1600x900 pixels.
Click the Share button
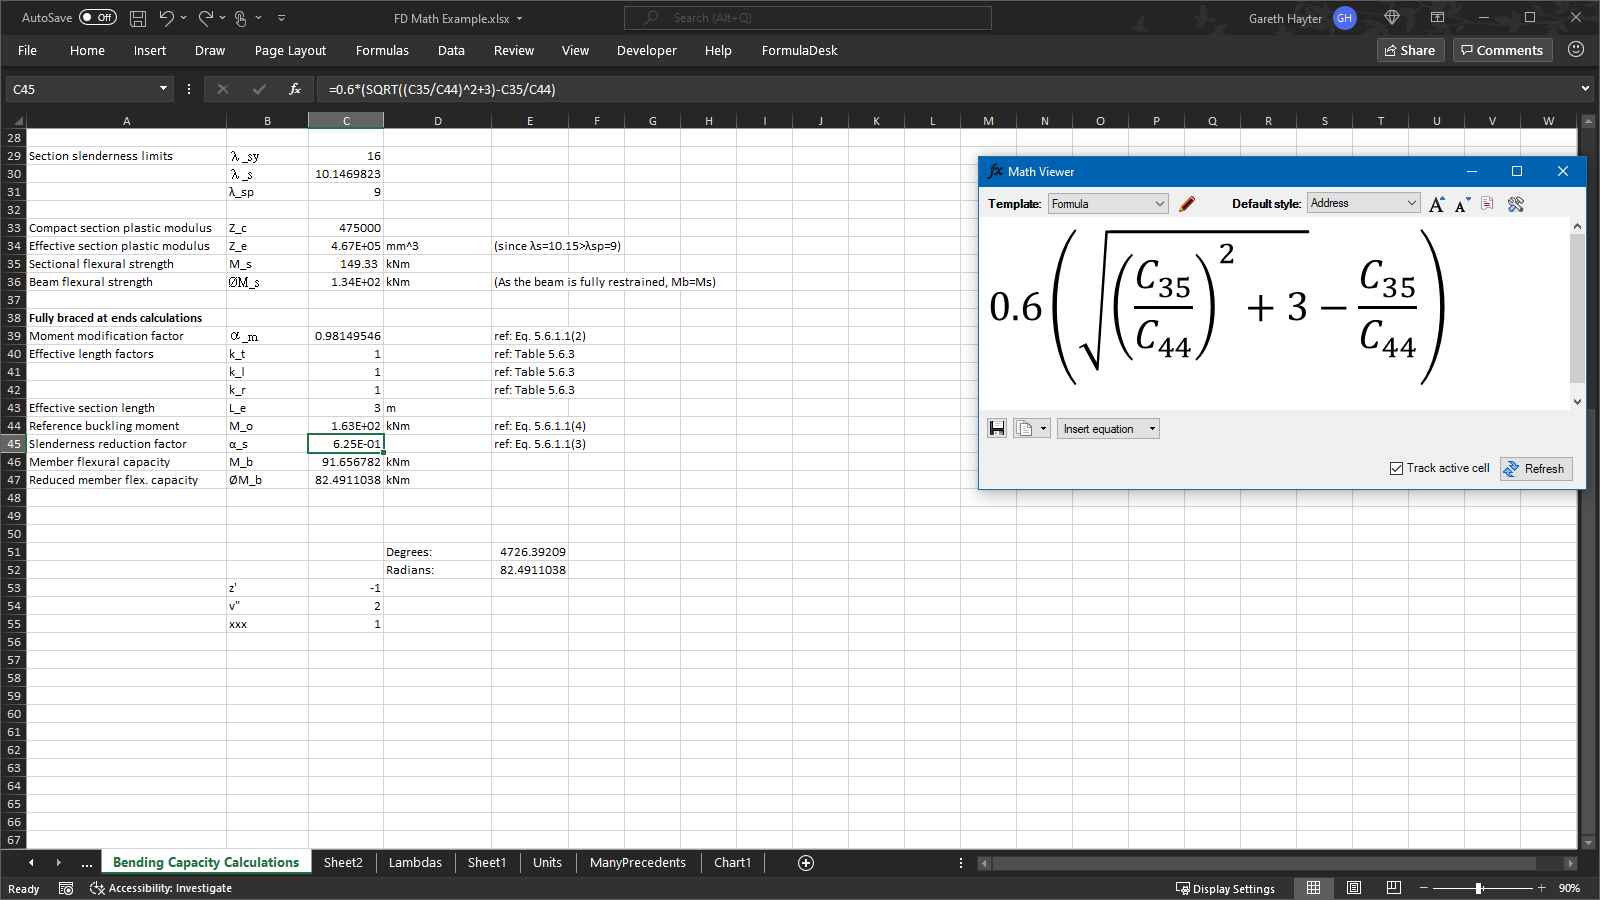click(x=1410, y=50)
